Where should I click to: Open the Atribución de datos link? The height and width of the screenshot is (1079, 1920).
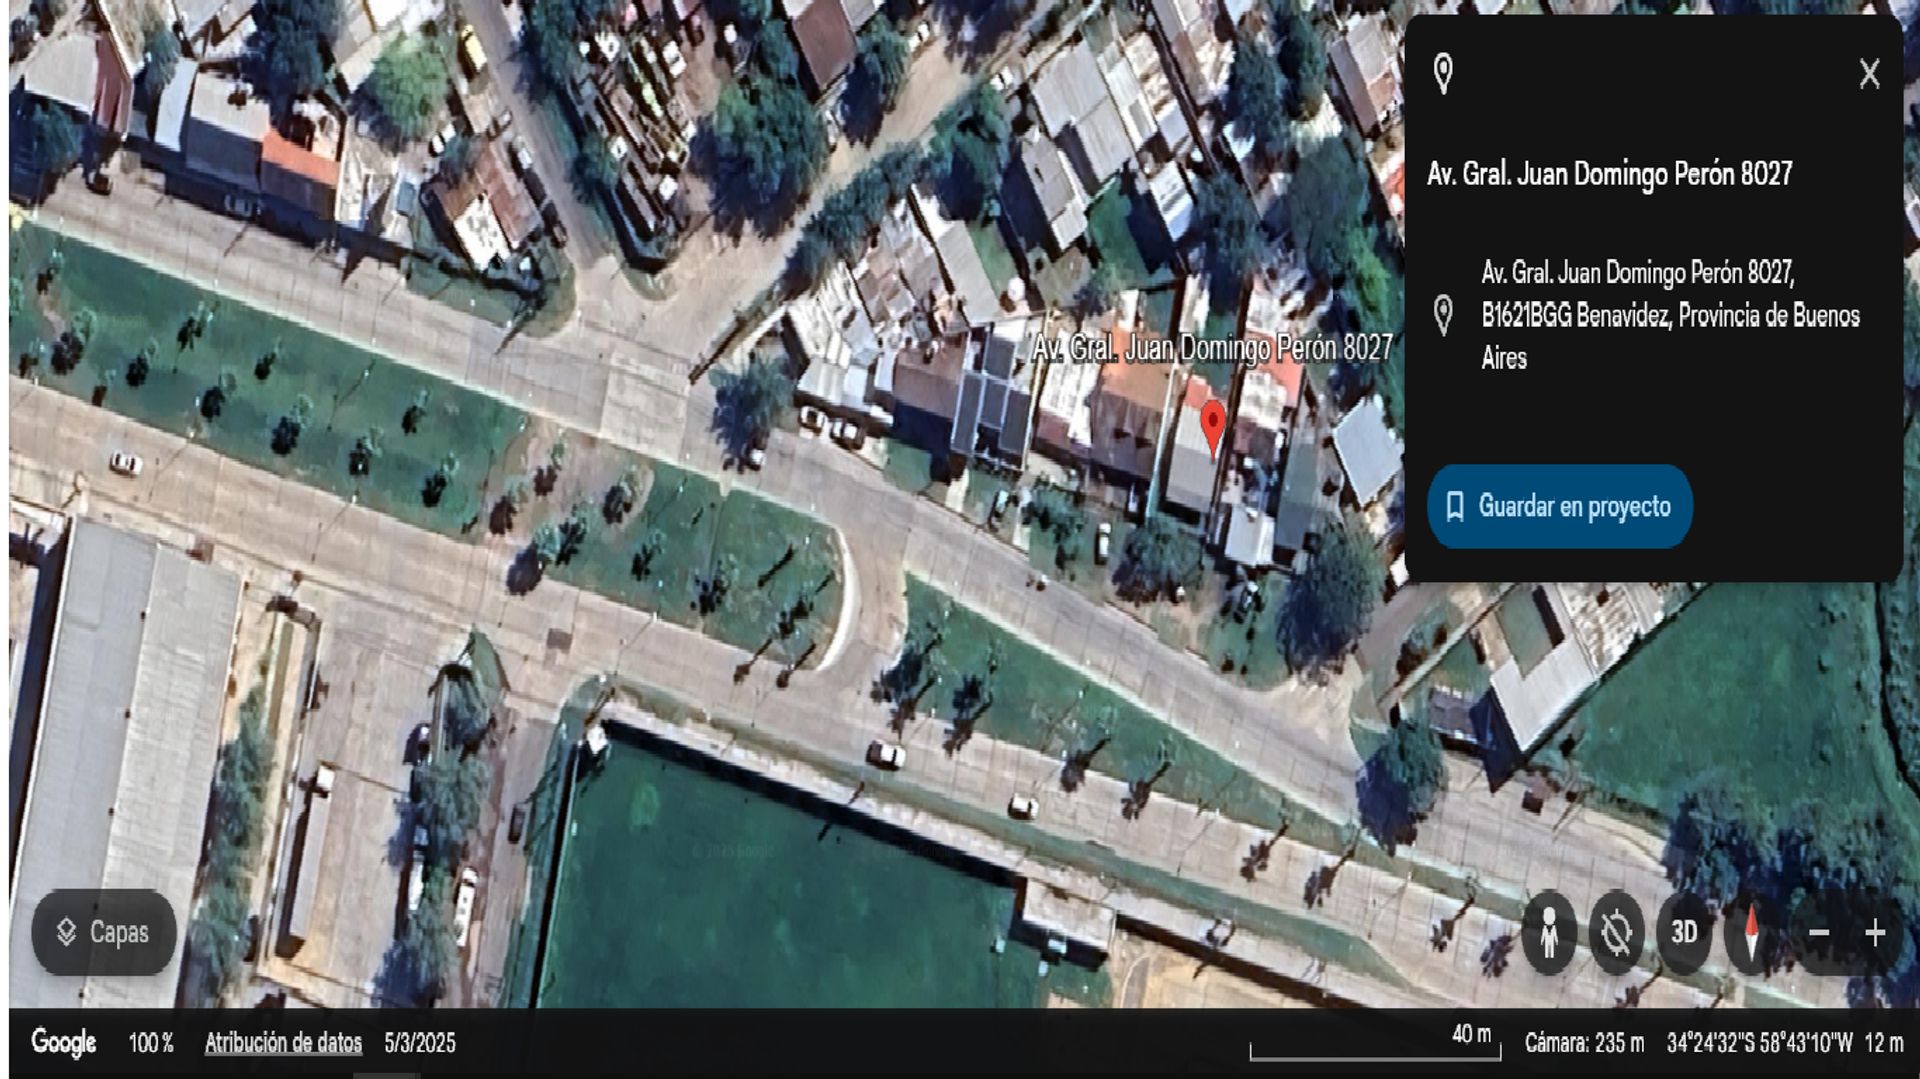pyautogui.click(x=283, y=1043)
